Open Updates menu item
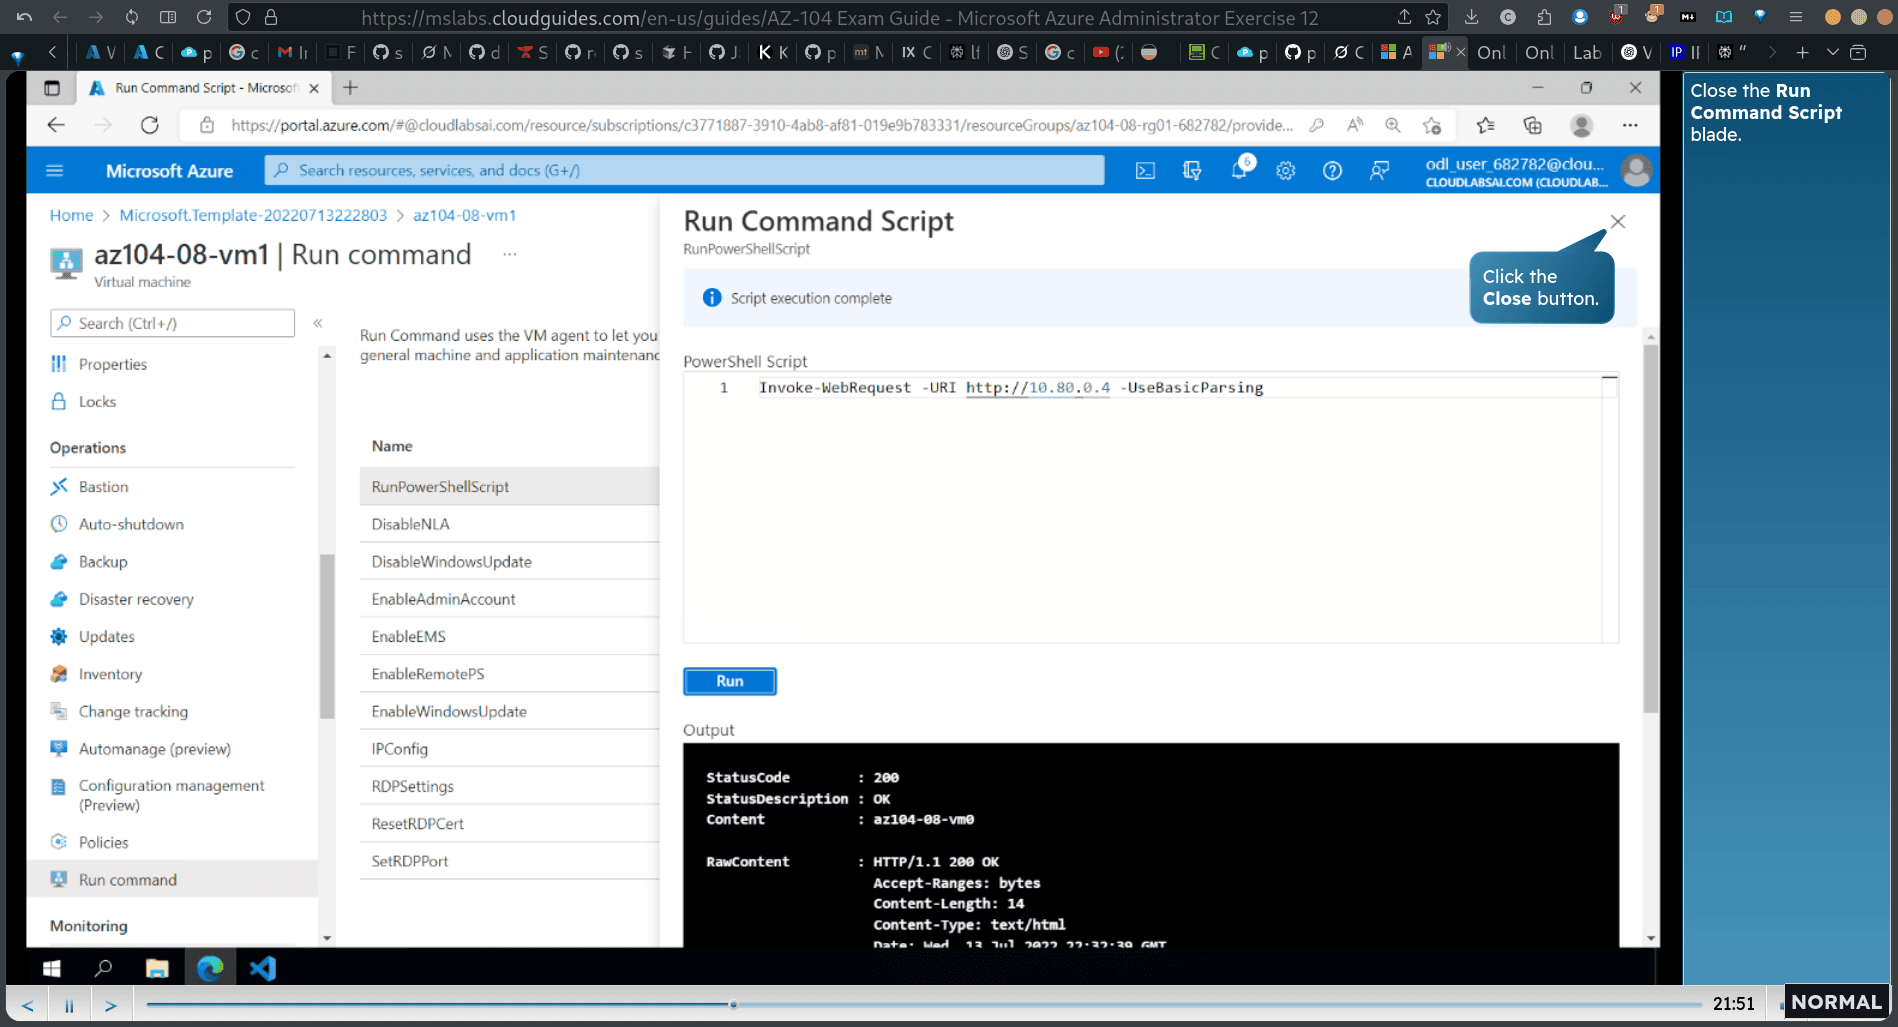This screenshot has height=1027, width=1898. pos(106,636)
